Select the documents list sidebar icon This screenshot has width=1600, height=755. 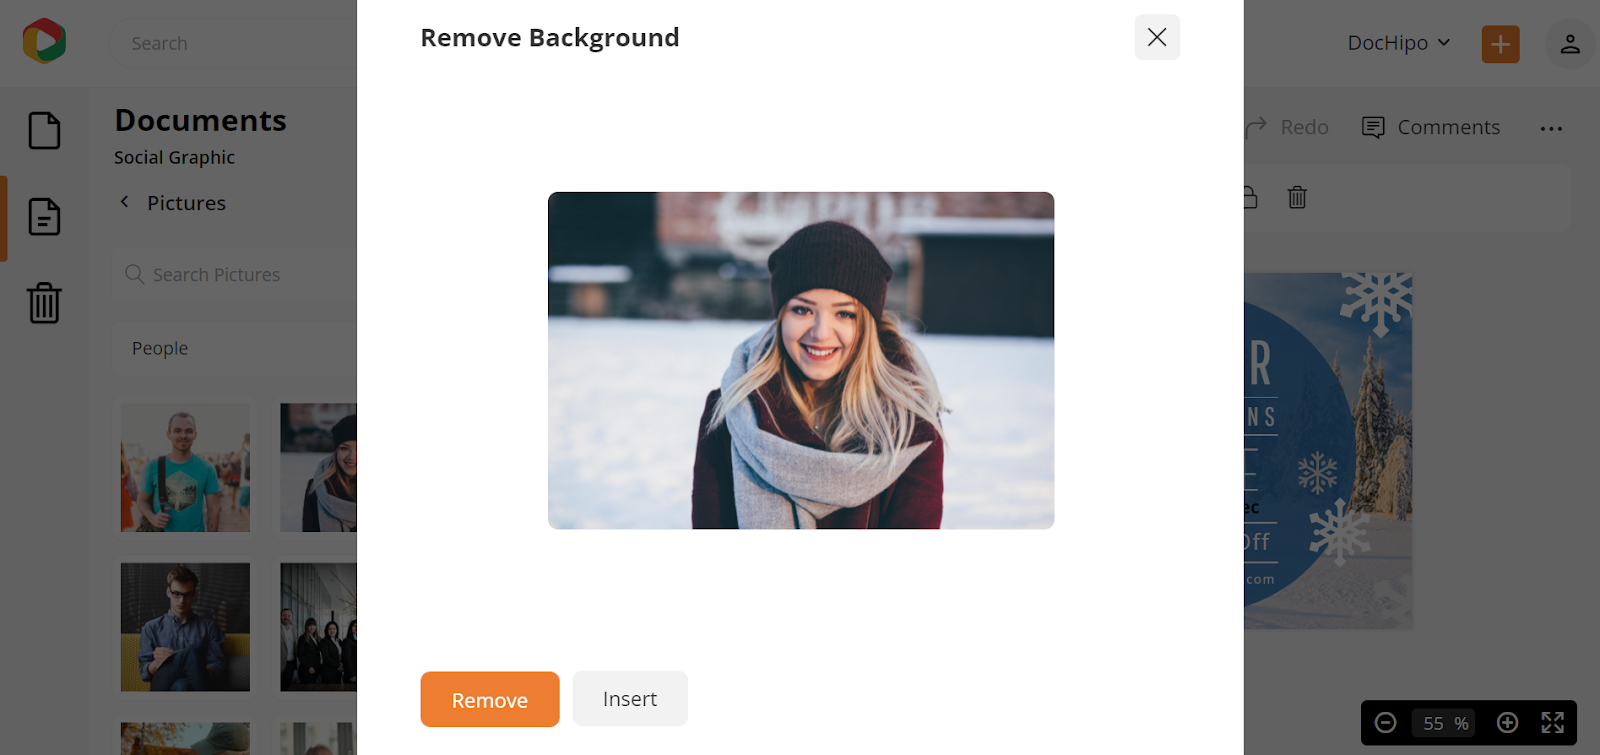44,216
